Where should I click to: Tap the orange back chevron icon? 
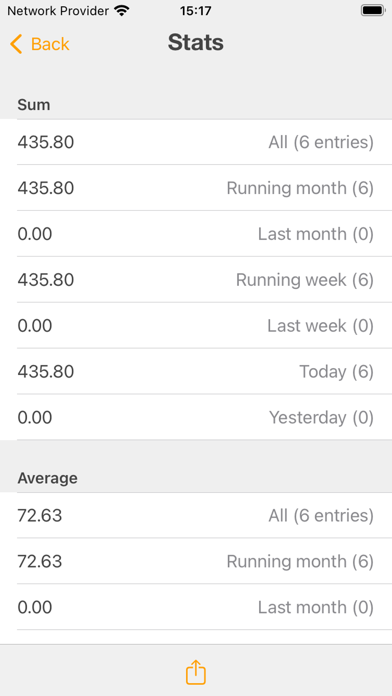(x=16, y=44)
